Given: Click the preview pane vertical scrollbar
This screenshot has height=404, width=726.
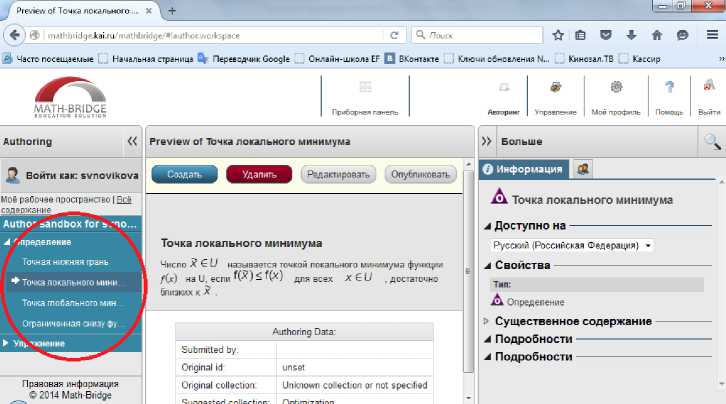Looking at the screenshot, I should point(468,271).
